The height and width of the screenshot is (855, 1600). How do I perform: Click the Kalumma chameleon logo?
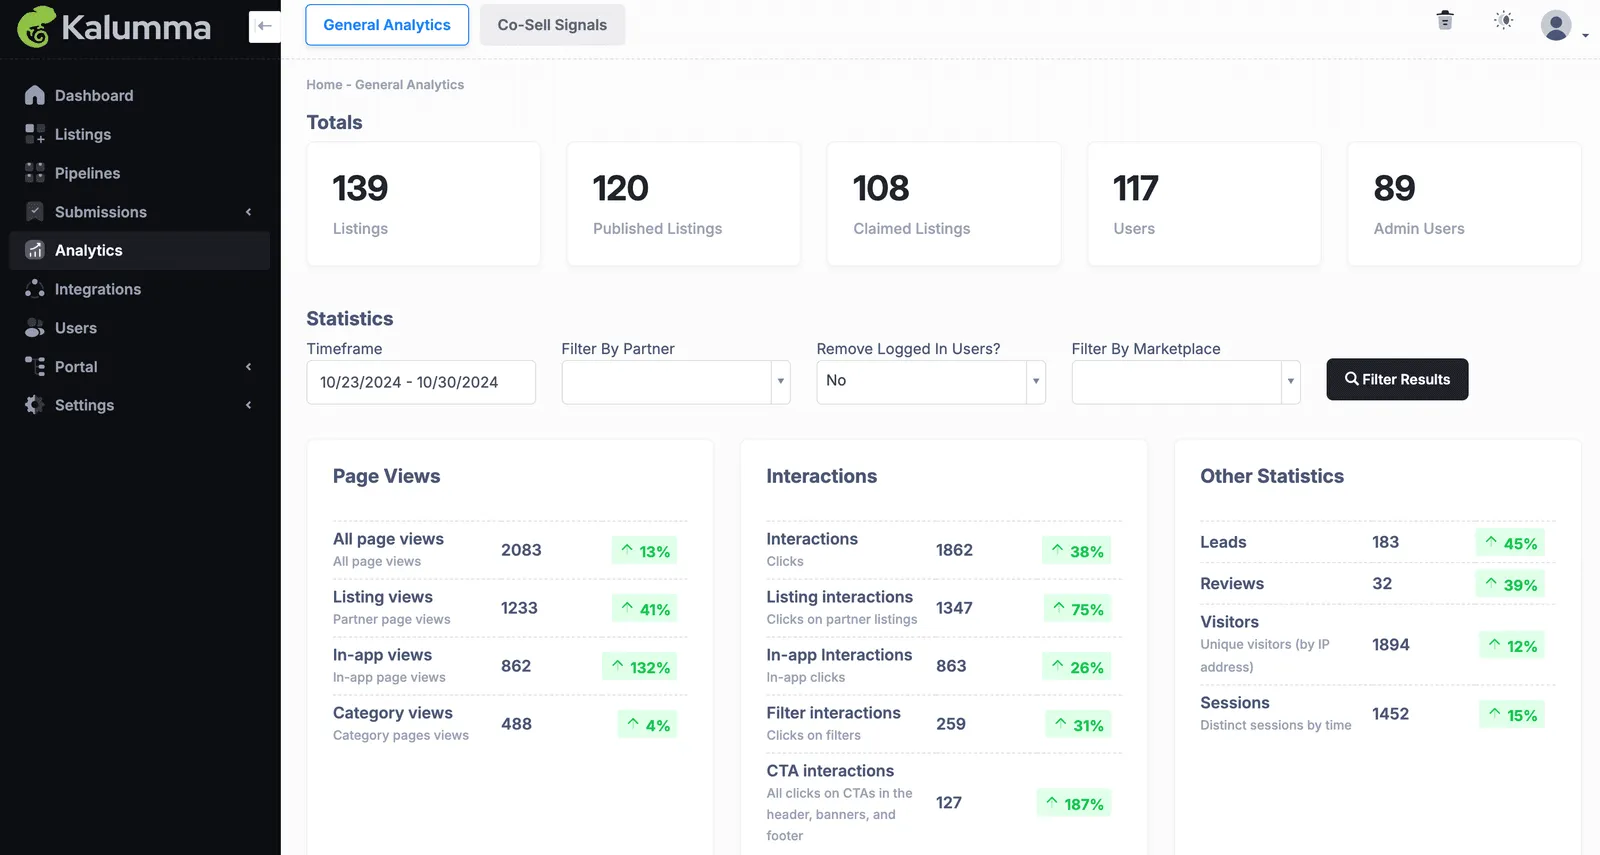(36, 27)
